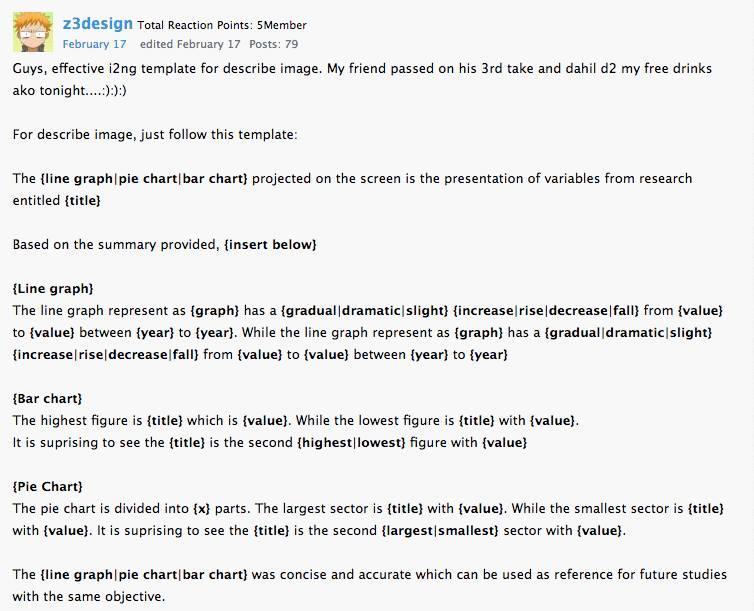
Task: Click the bold '{Bar chart}' section heading
Action: pyautogui.click(x=48, y=398)
